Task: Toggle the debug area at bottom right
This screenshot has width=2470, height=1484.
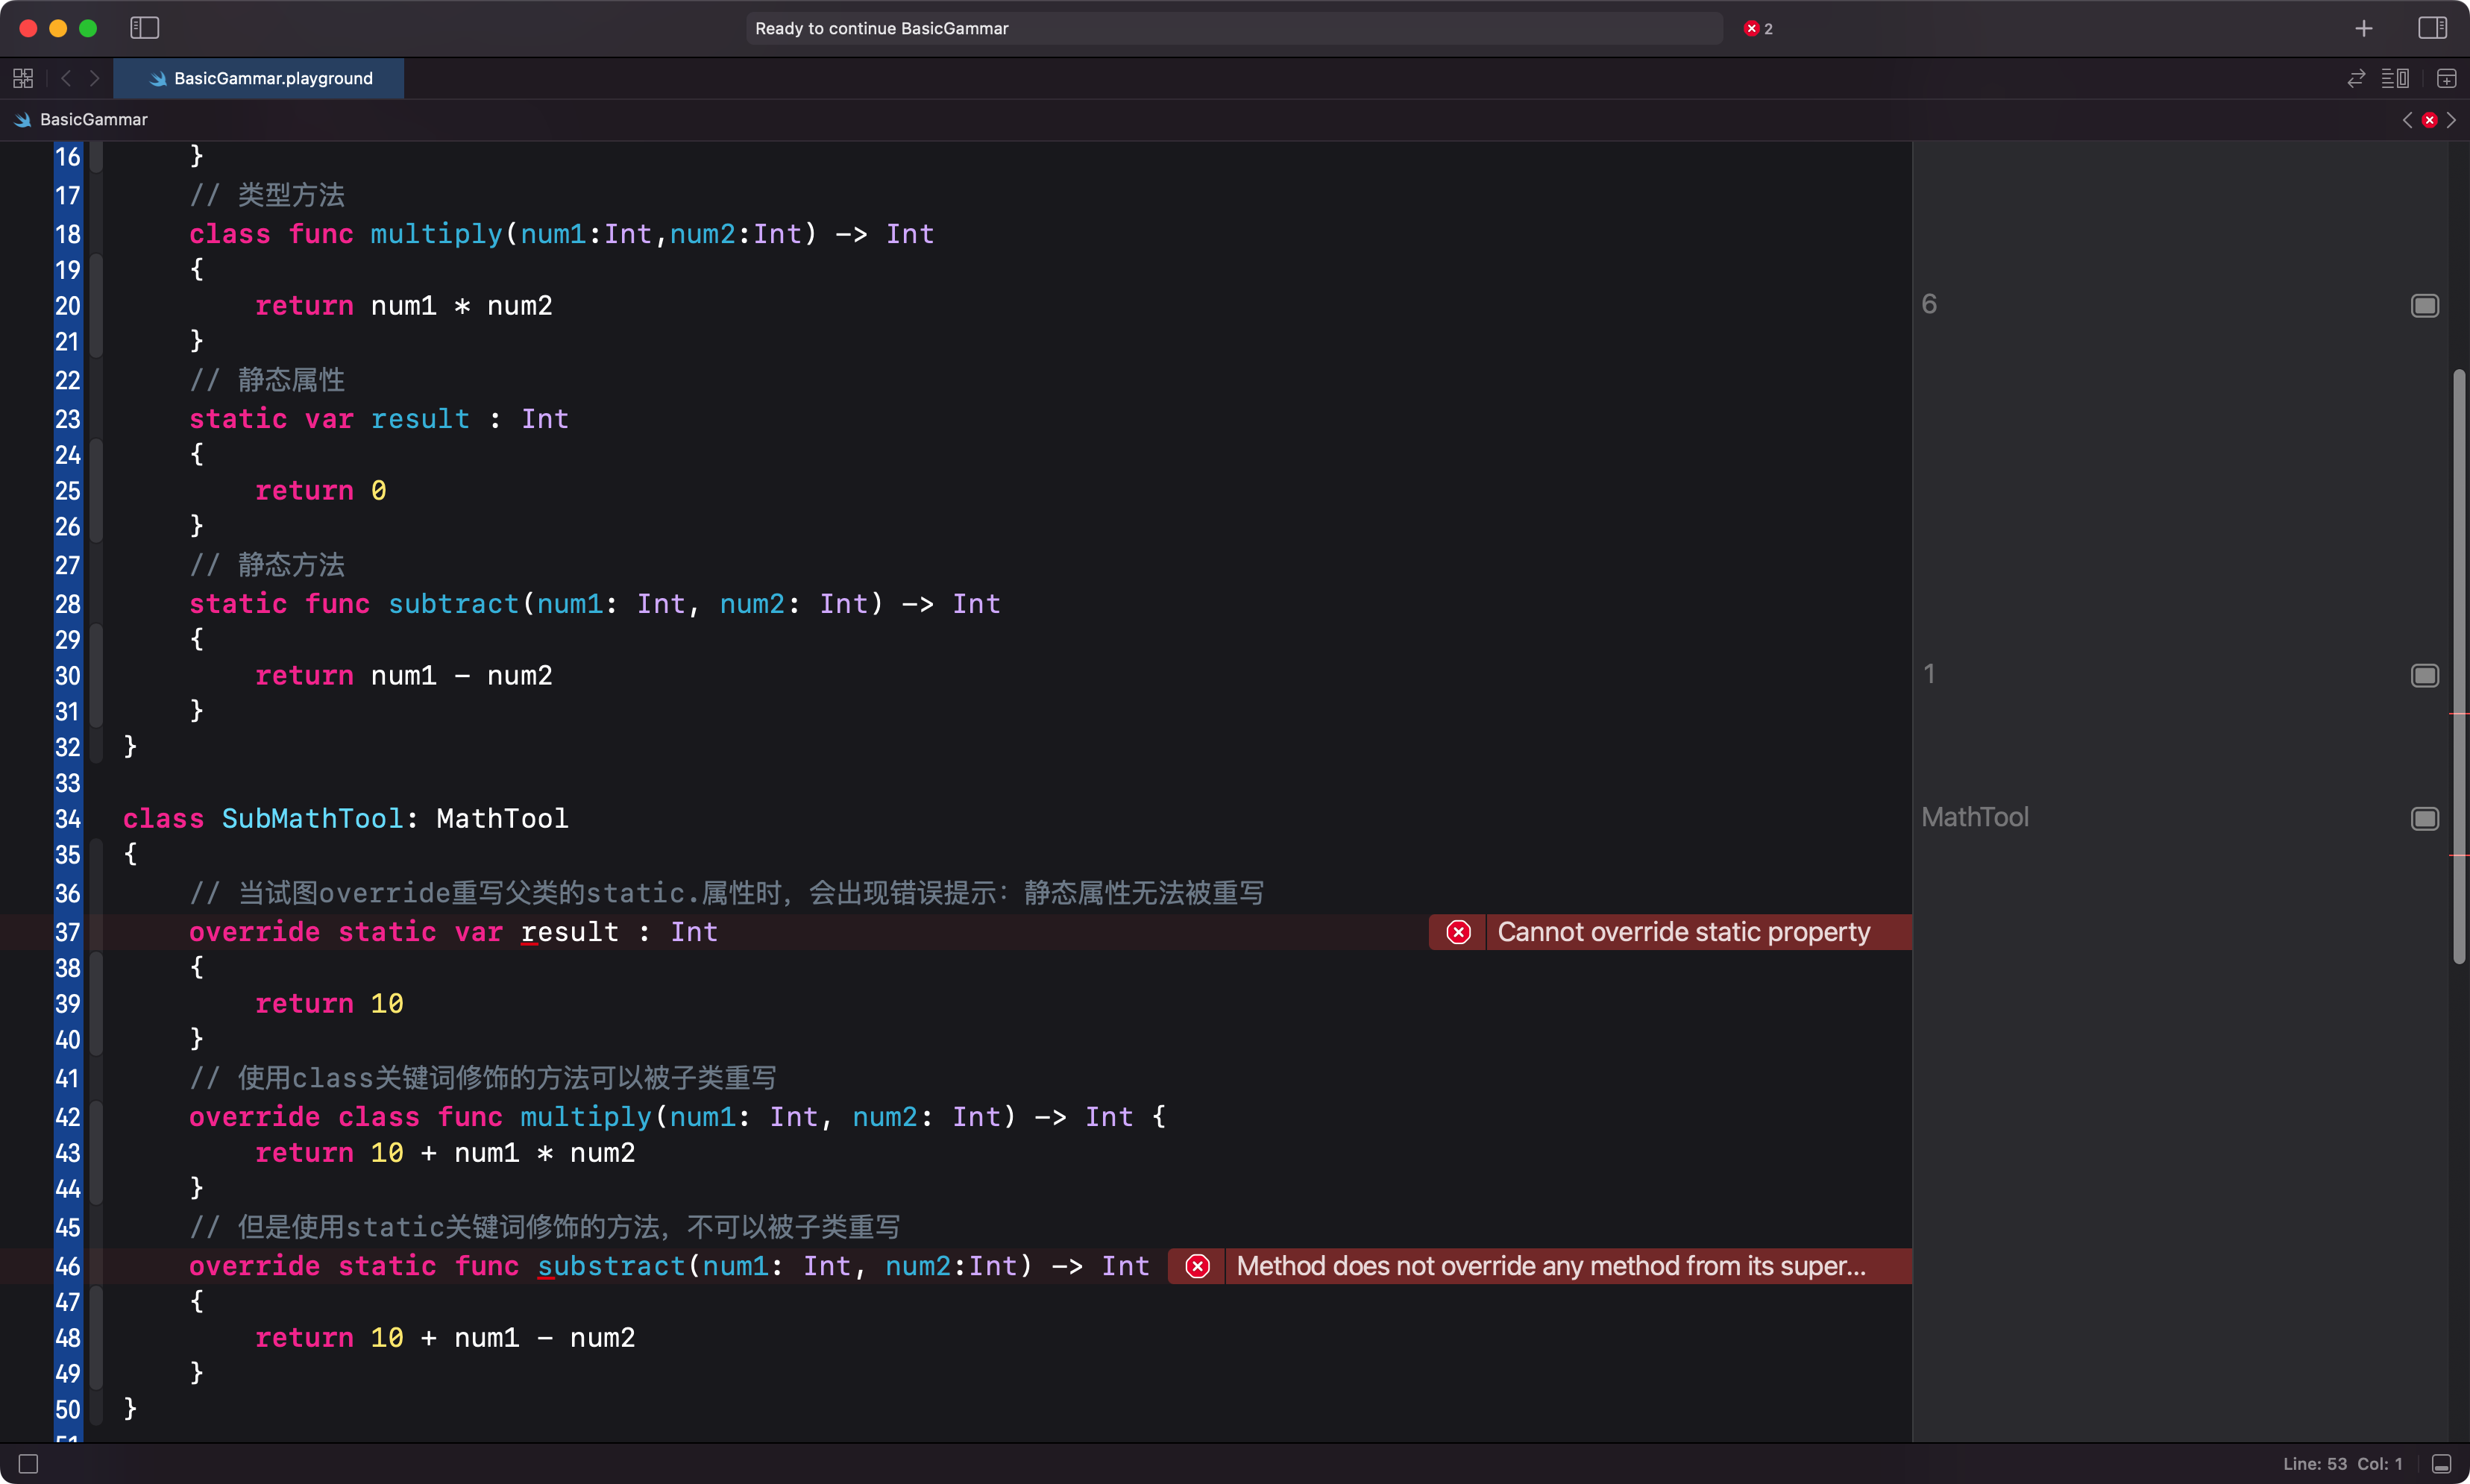Action: coord(2441,1464)
